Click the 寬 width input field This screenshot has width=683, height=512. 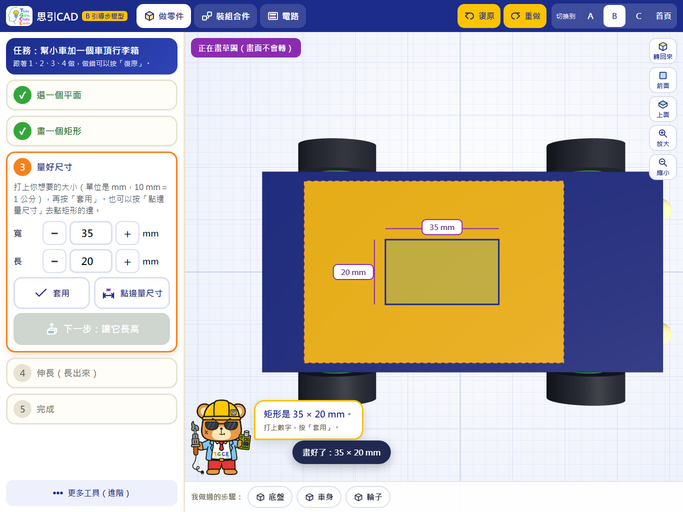click(91, 234)
